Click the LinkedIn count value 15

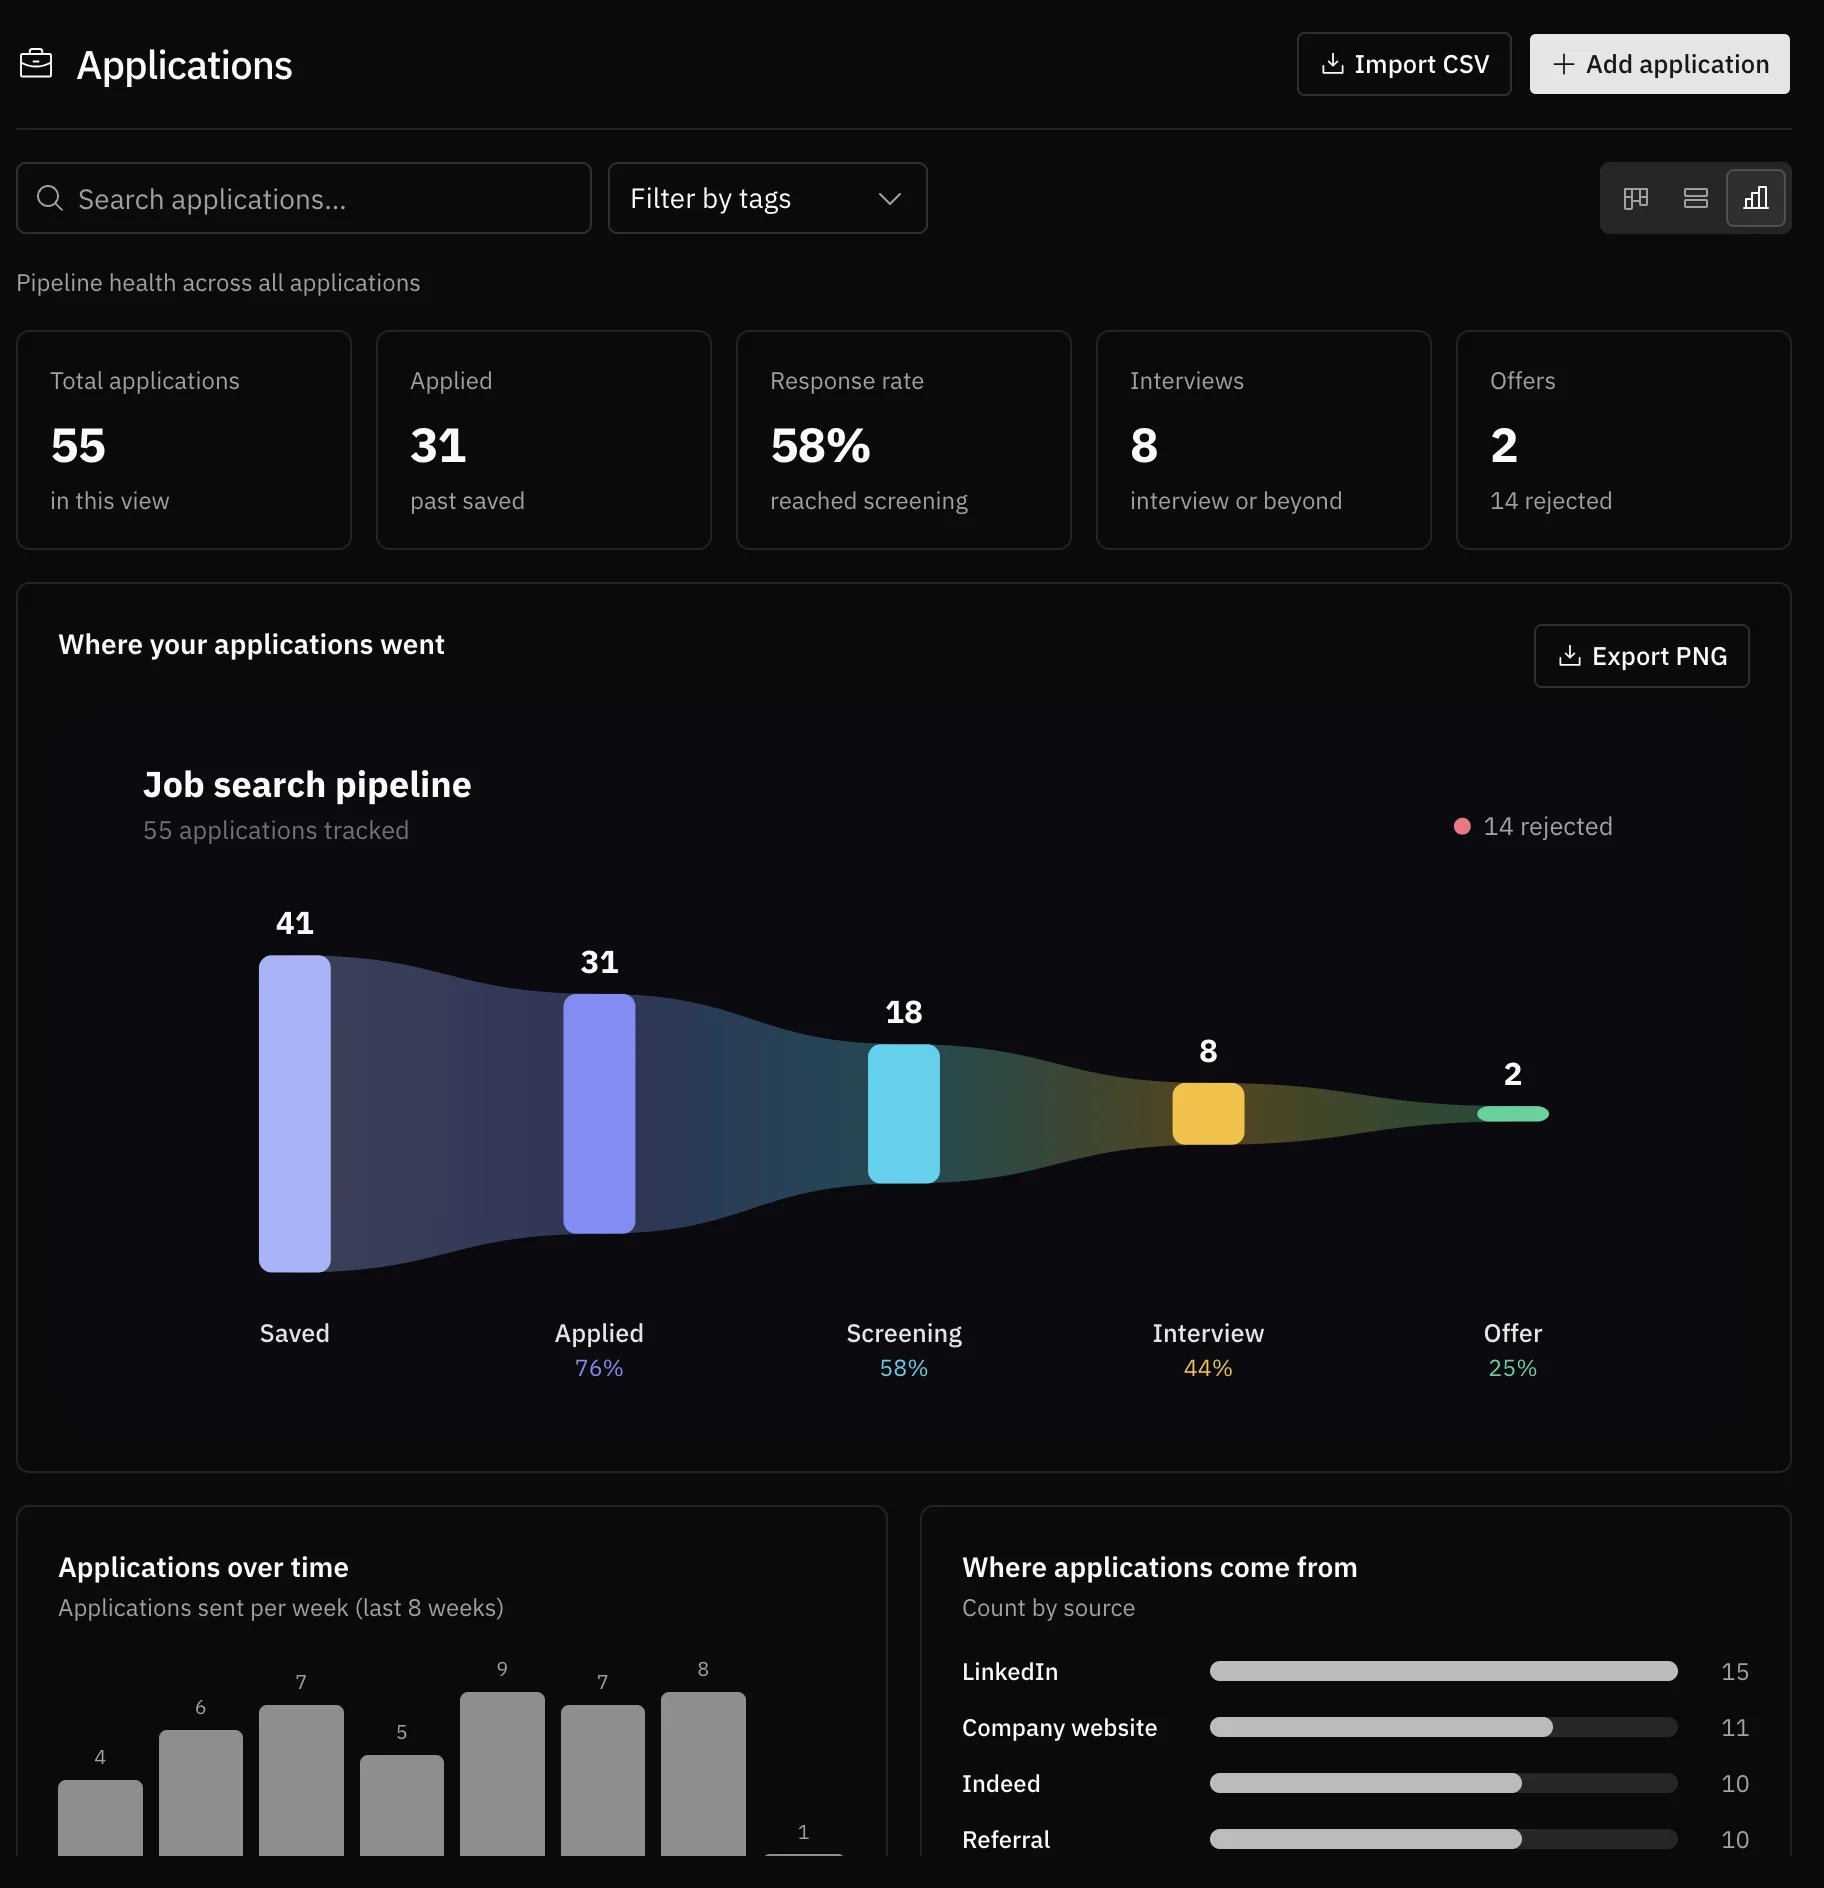(x=1735, y=1672)
